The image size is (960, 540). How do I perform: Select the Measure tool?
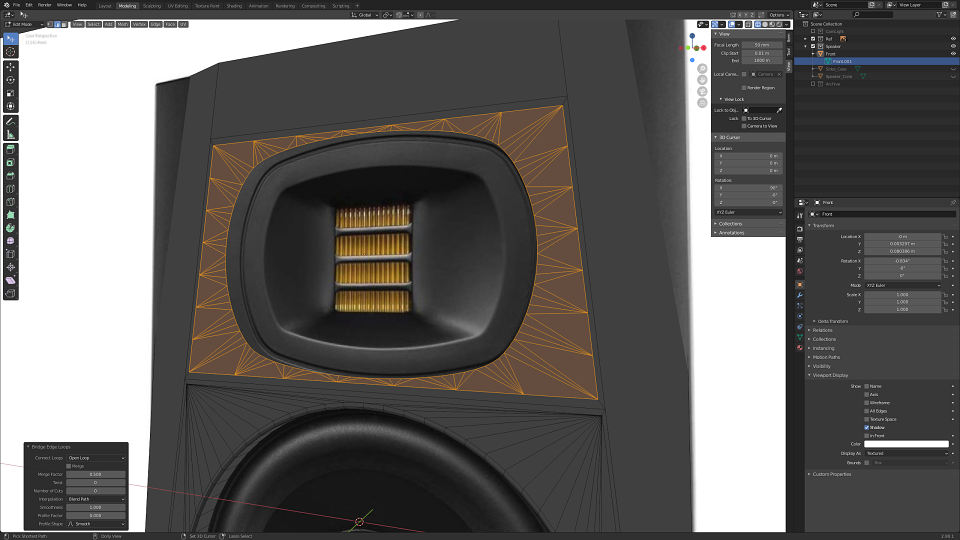[10, 135]
